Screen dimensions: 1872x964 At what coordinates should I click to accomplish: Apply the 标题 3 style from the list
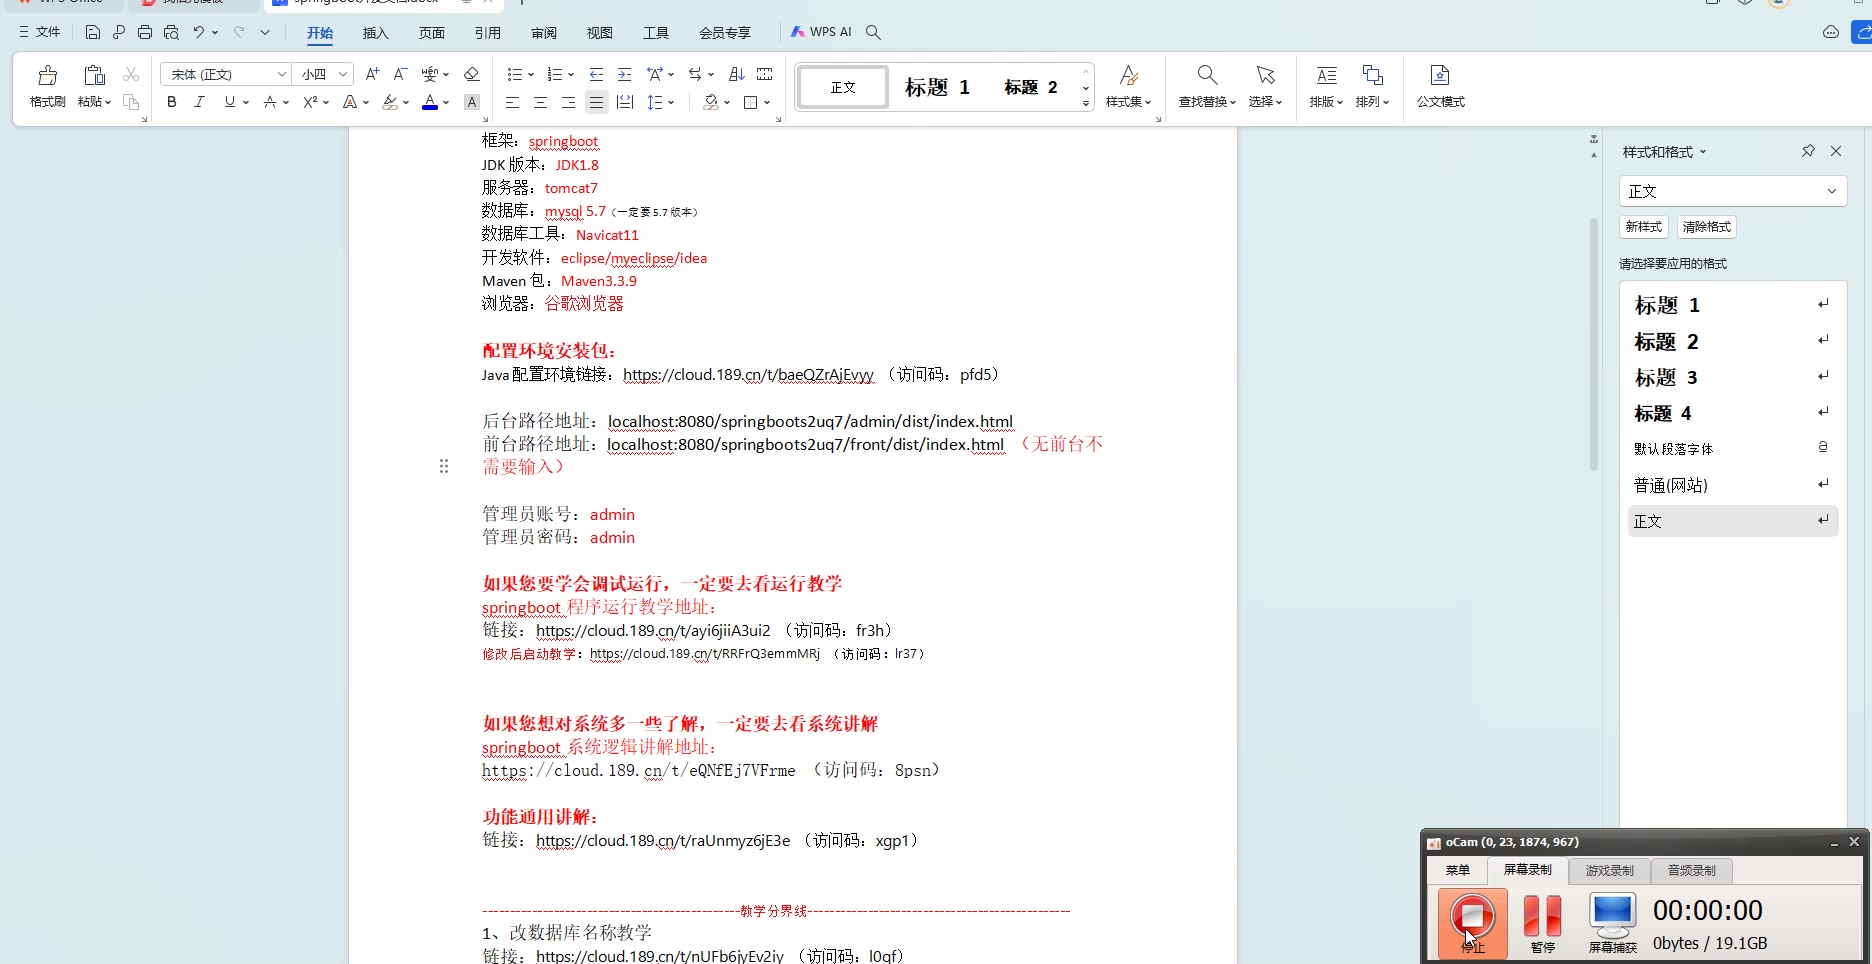pos(1732,377)
